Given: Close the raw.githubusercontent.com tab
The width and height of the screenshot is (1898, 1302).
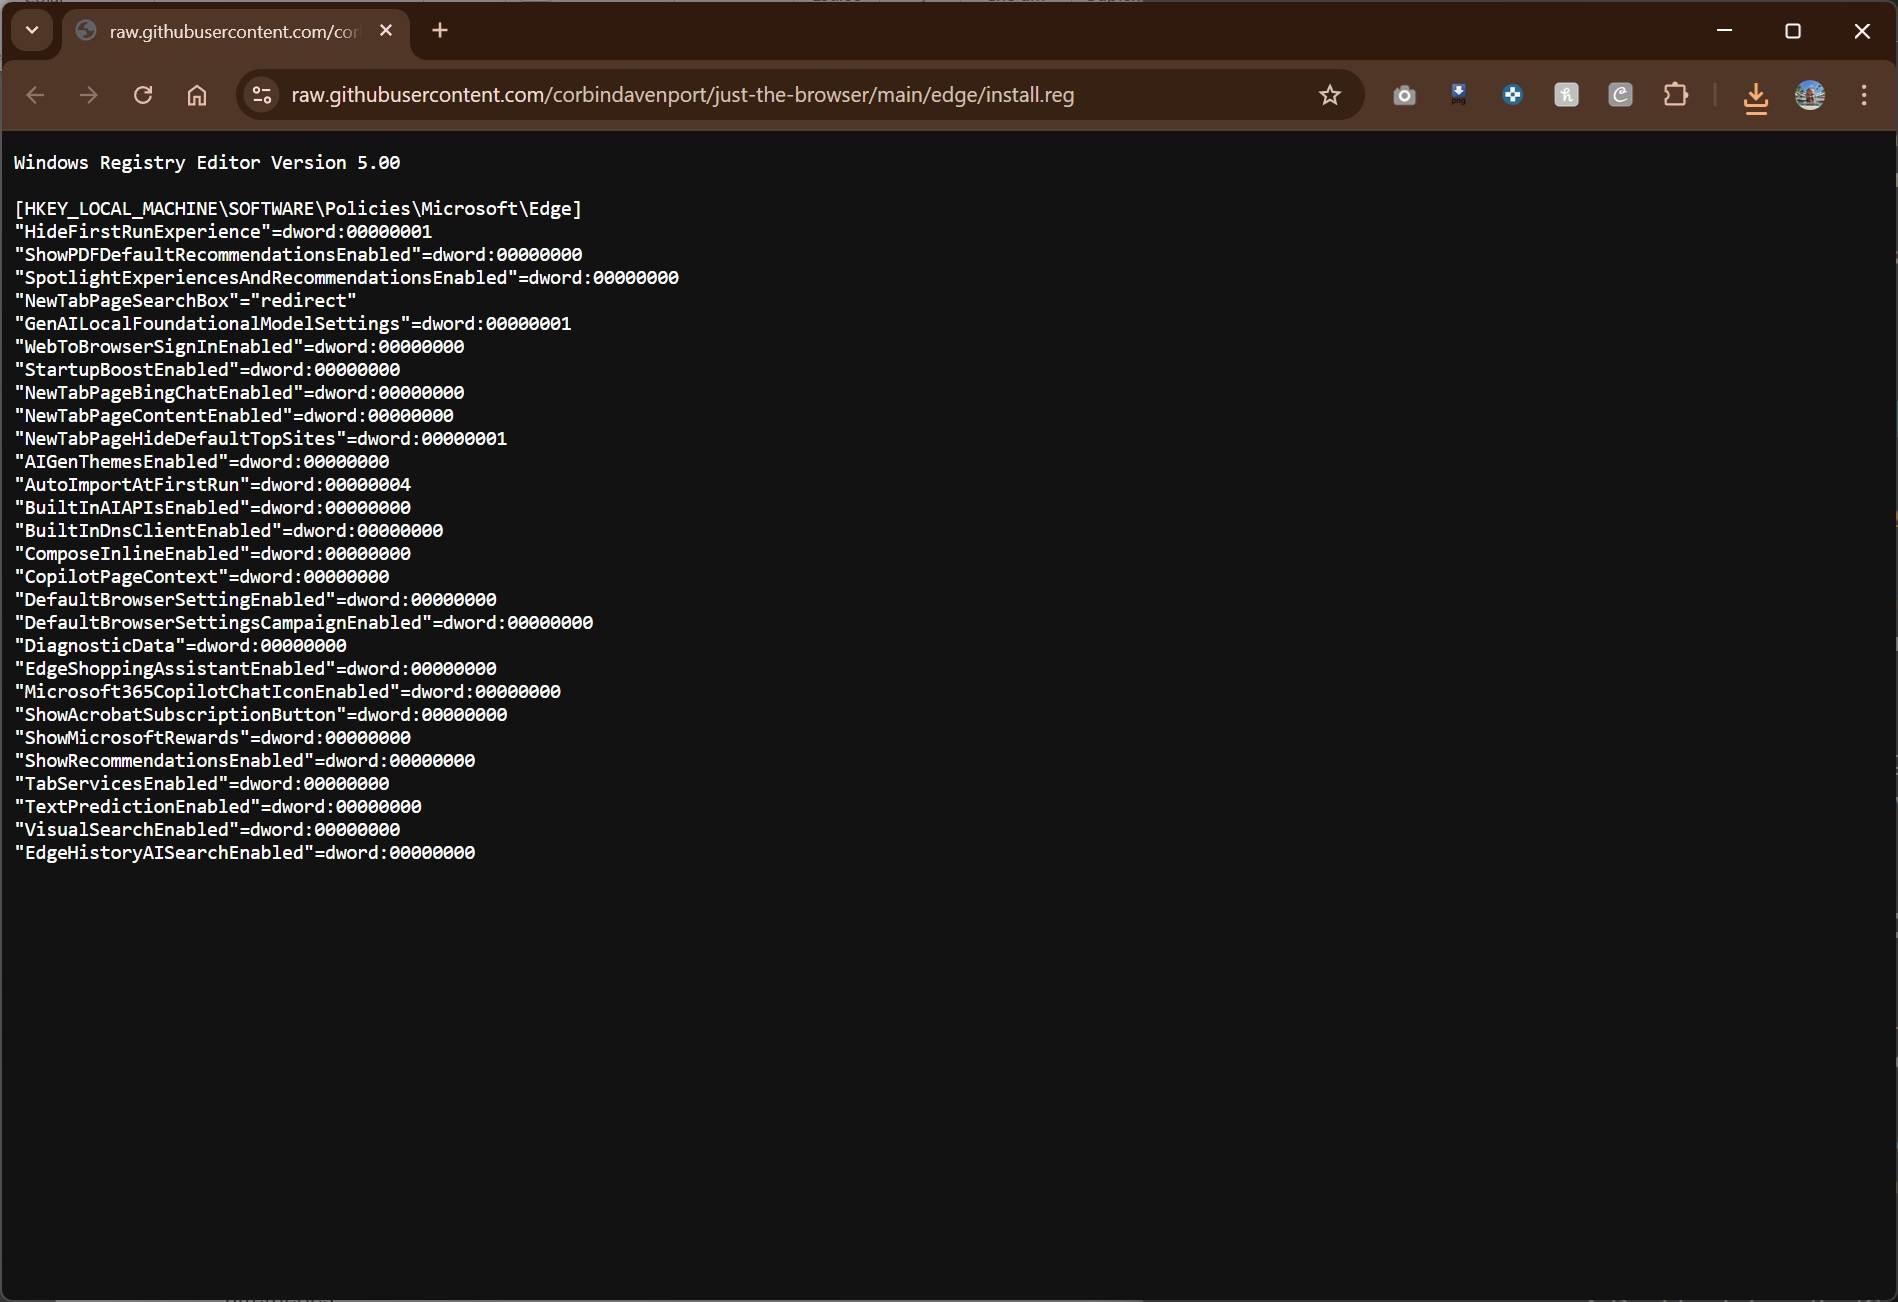Looking at the screenshot, I should pyautogui.click(x=386, y=31).
